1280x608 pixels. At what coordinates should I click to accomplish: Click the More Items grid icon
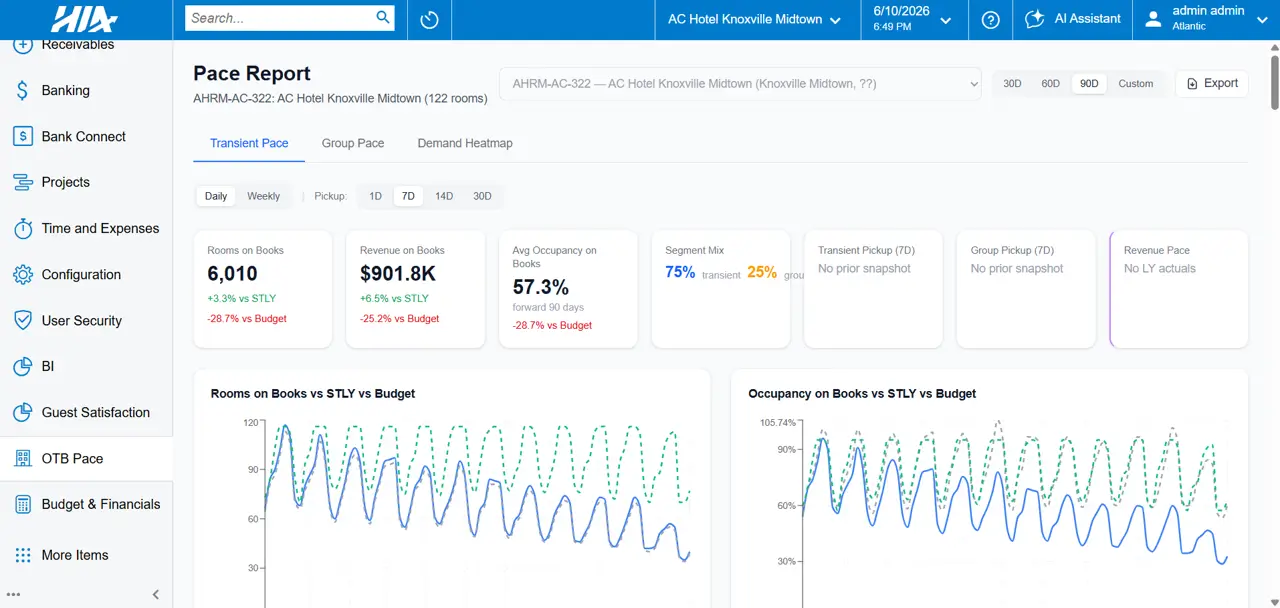23,555
